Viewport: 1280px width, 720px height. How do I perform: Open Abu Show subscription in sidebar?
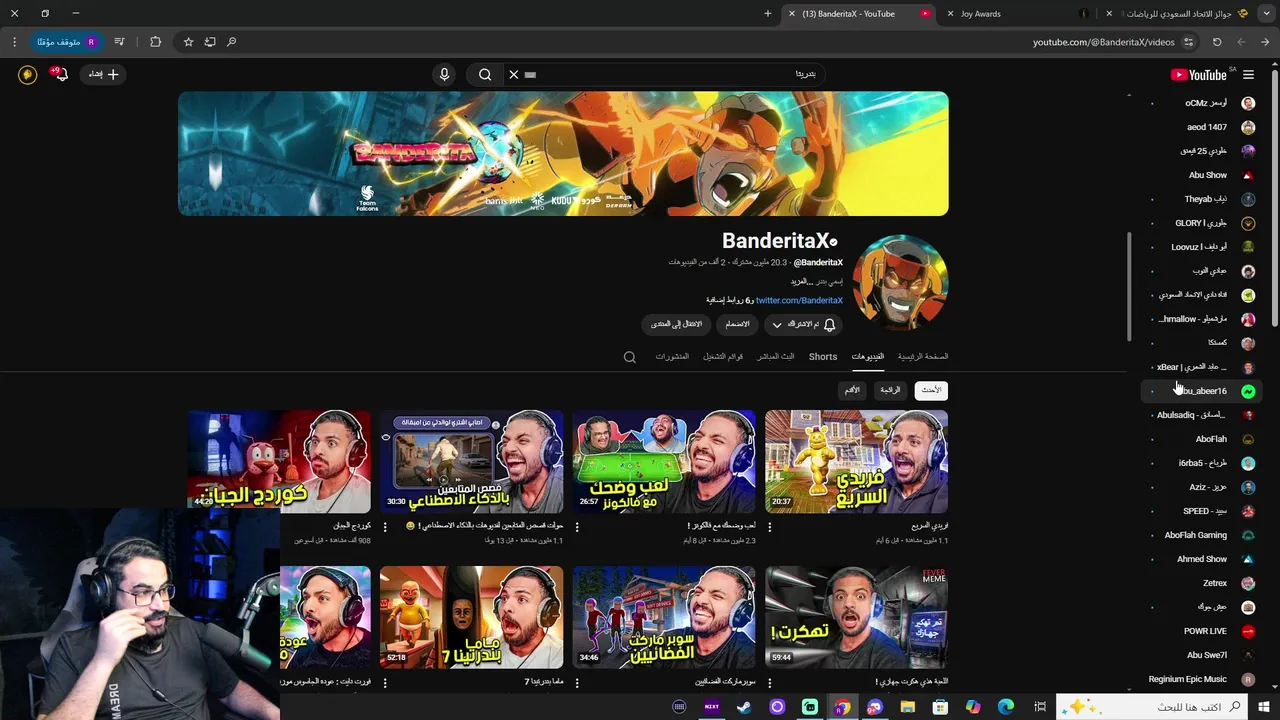[x=1203, y=175]
